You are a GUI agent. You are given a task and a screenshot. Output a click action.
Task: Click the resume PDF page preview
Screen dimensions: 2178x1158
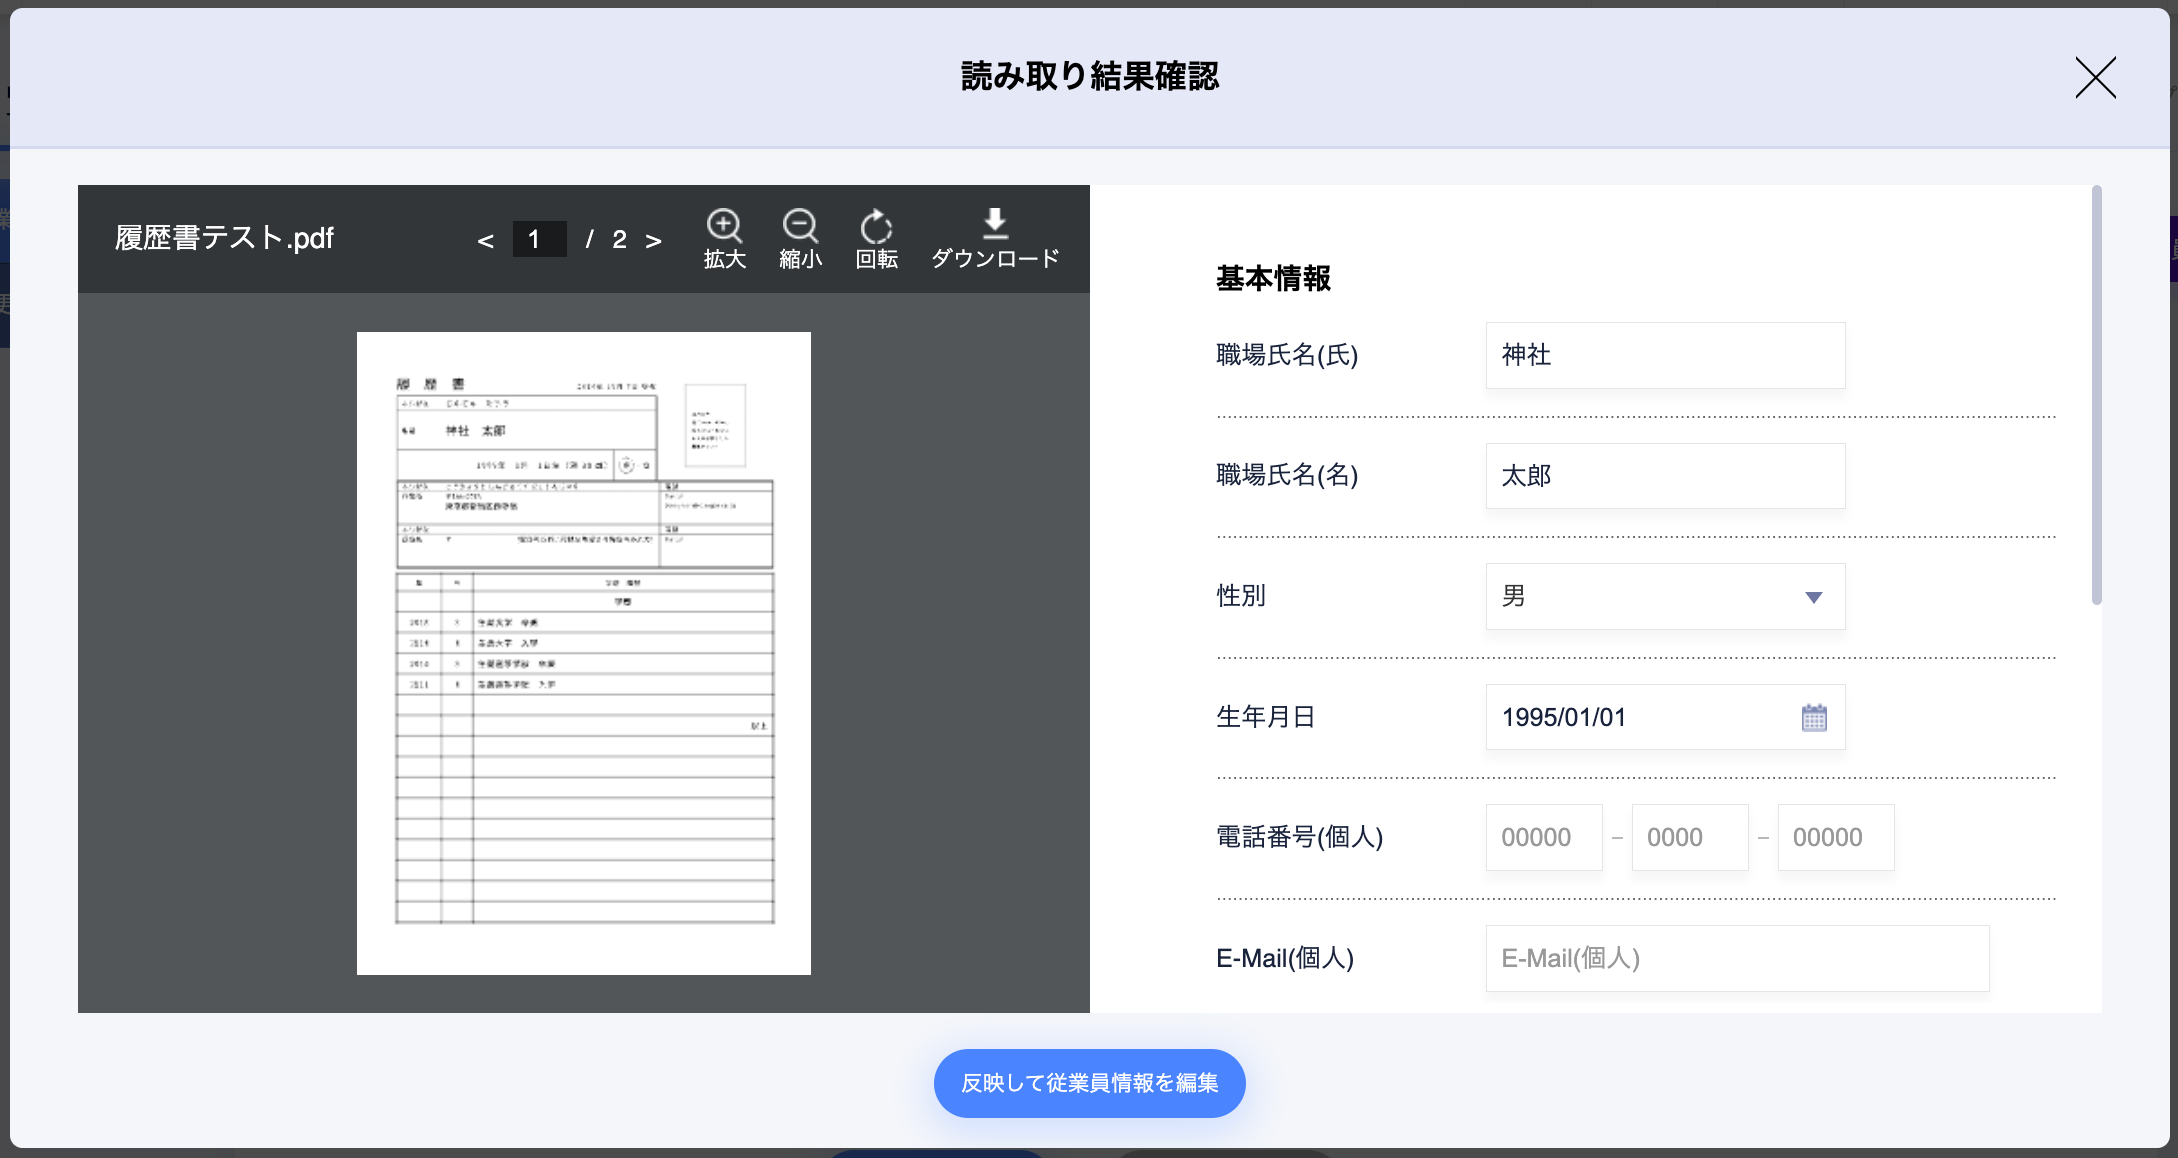click(x=583, y=653)
